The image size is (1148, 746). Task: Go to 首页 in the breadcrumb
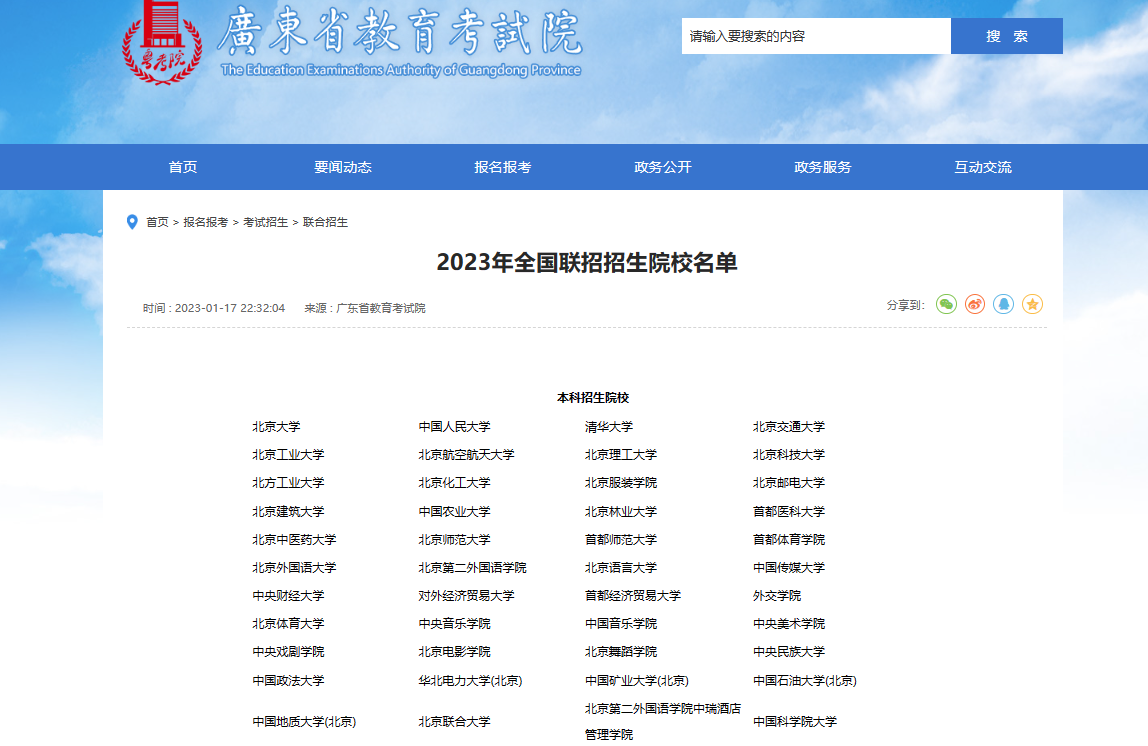pos(157,222)
